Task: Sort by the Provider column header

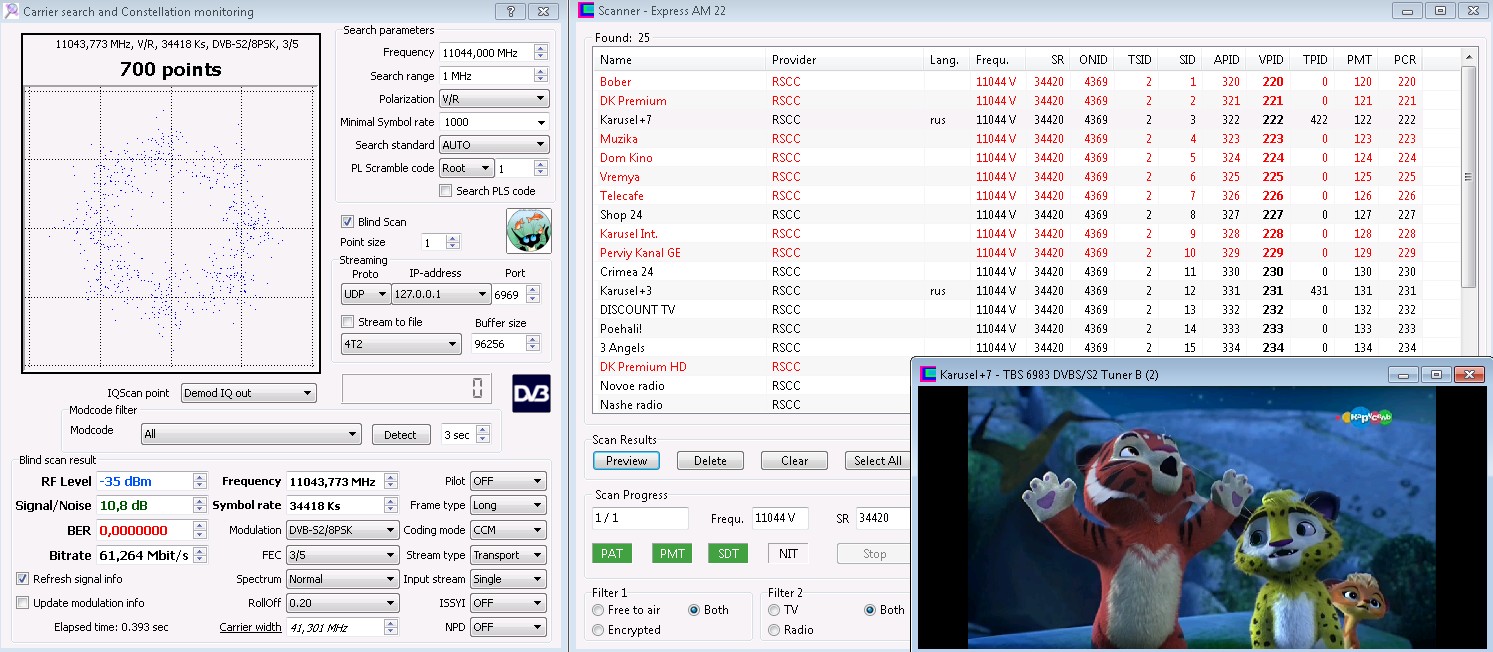Action: [844, 60]
